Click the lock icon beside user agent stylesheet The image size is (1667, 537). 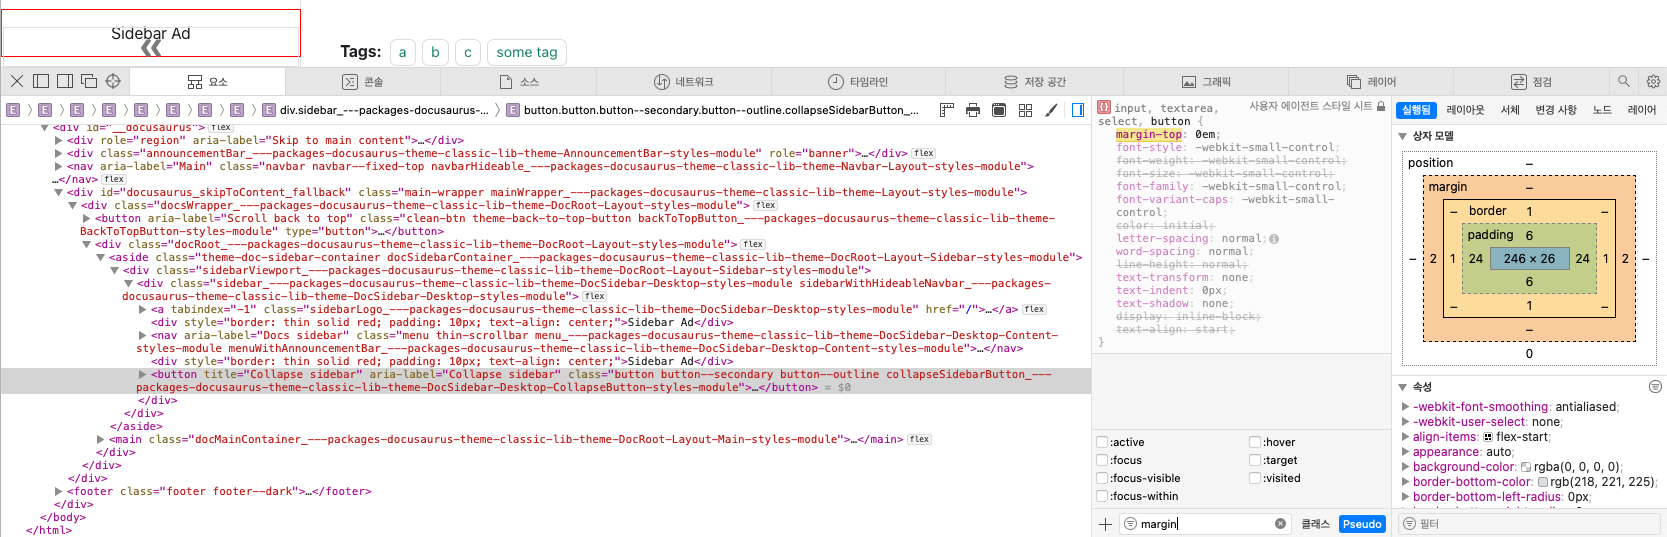tap(1381, 106)
